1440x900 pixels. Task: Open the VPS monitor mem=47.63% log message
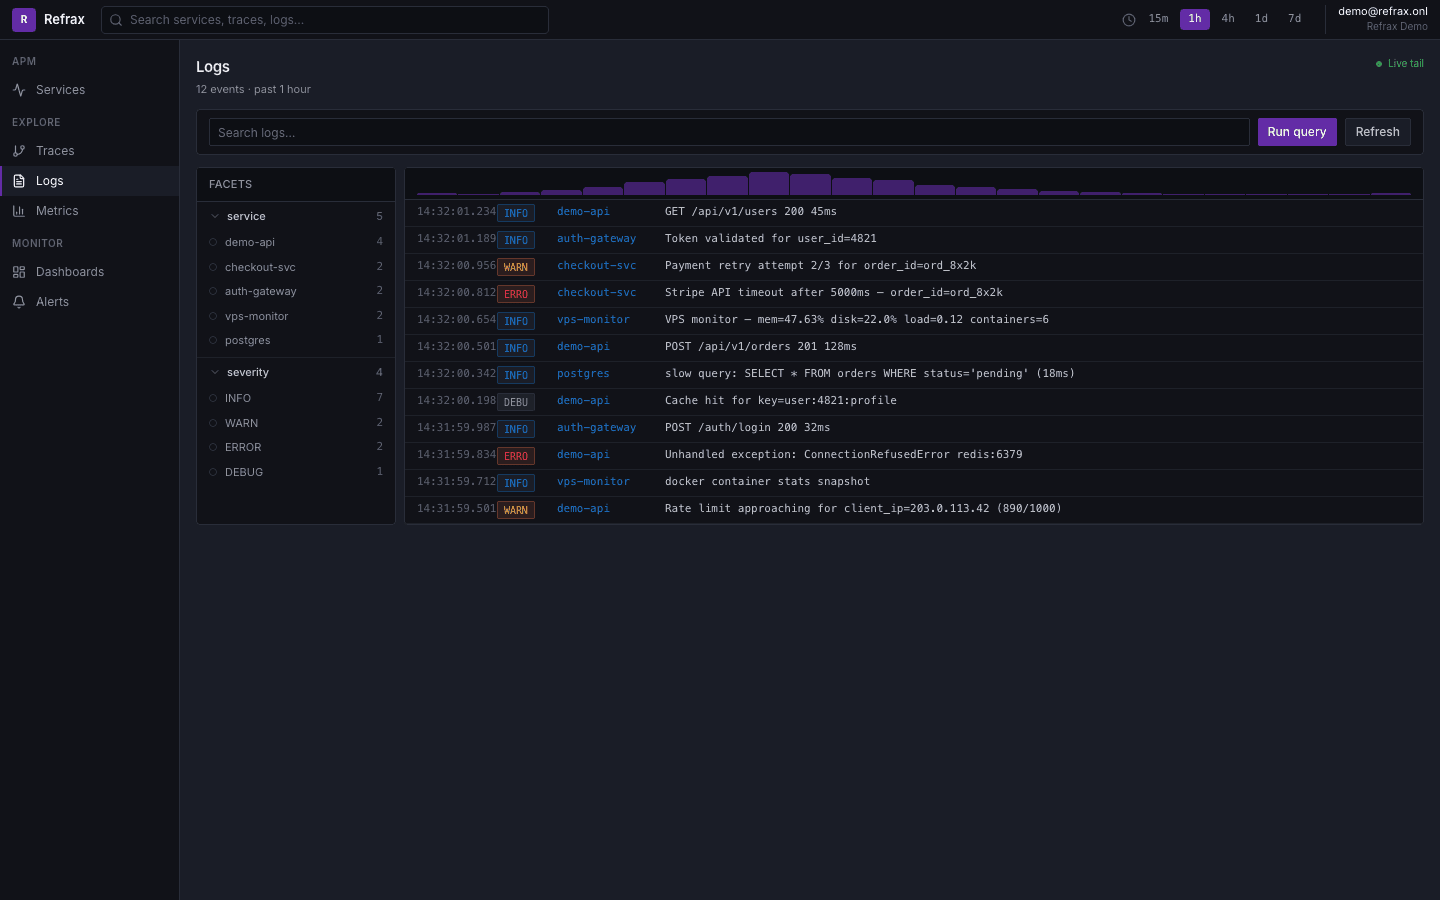coord(857,320)
